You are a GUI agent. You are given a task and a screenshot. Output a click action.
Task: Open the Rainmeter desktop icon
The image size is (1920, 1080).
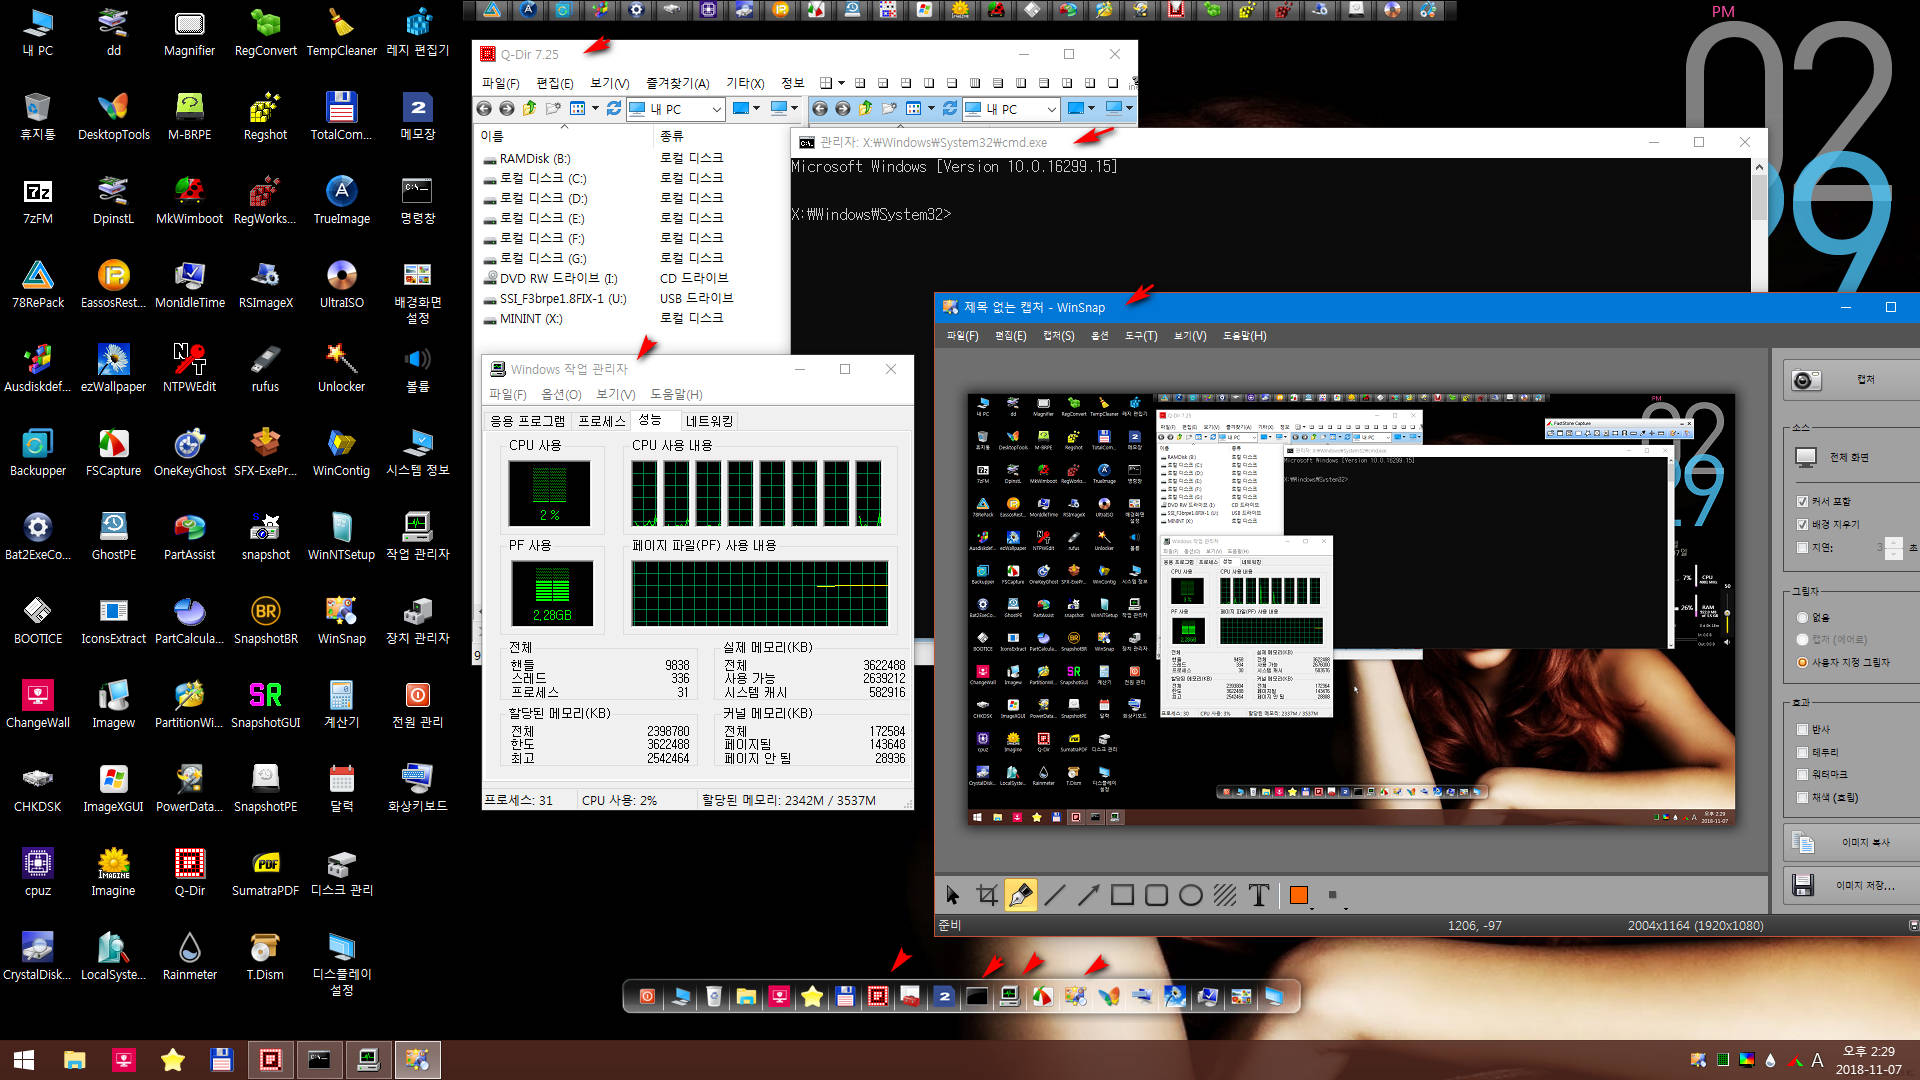[x=189, y=956]
